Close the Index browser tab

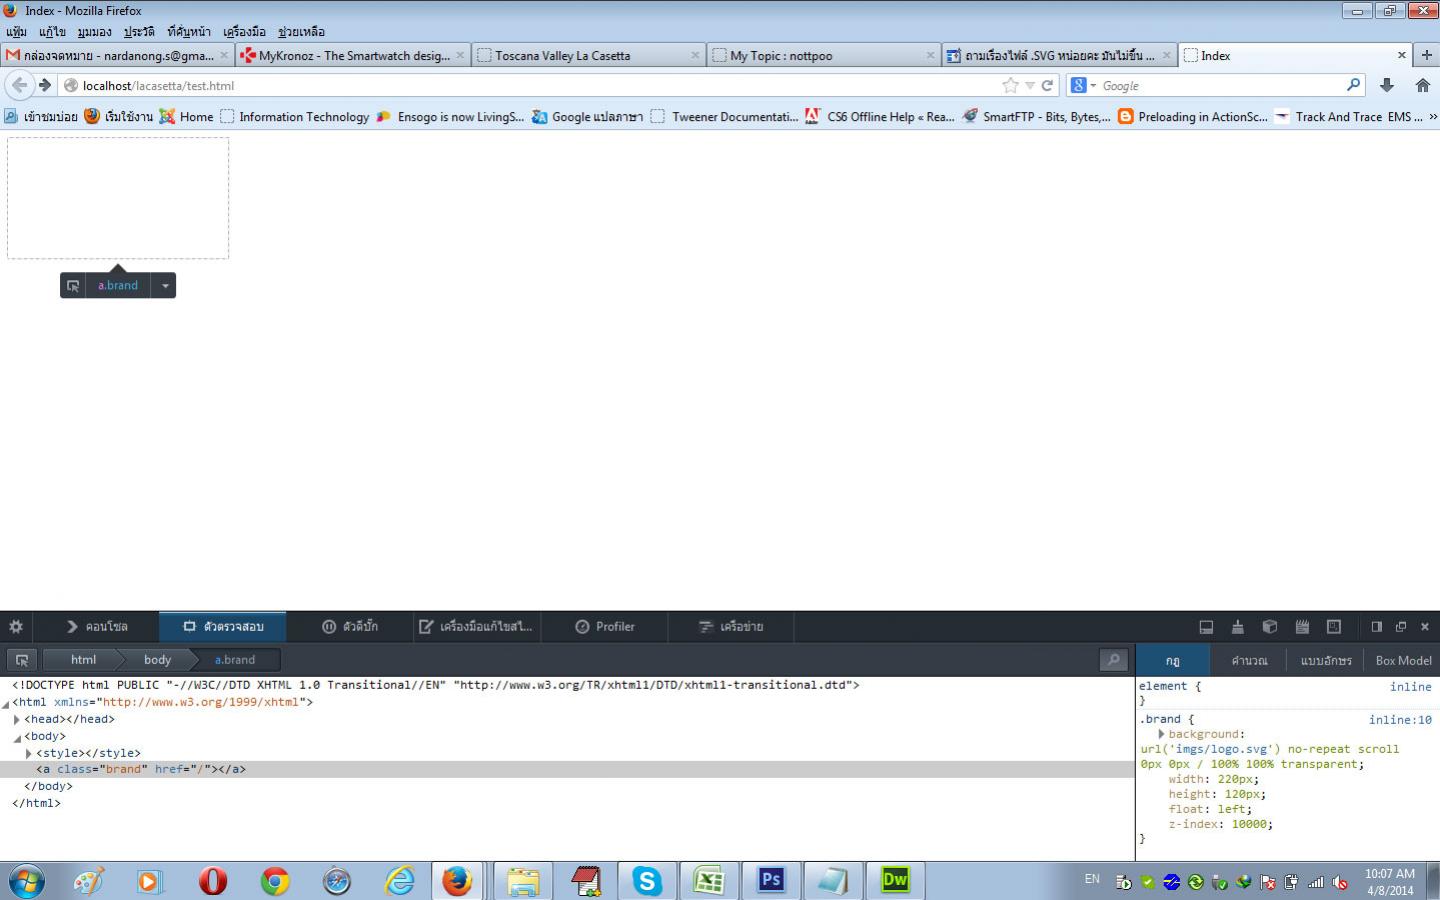(x=1401, y=55)
